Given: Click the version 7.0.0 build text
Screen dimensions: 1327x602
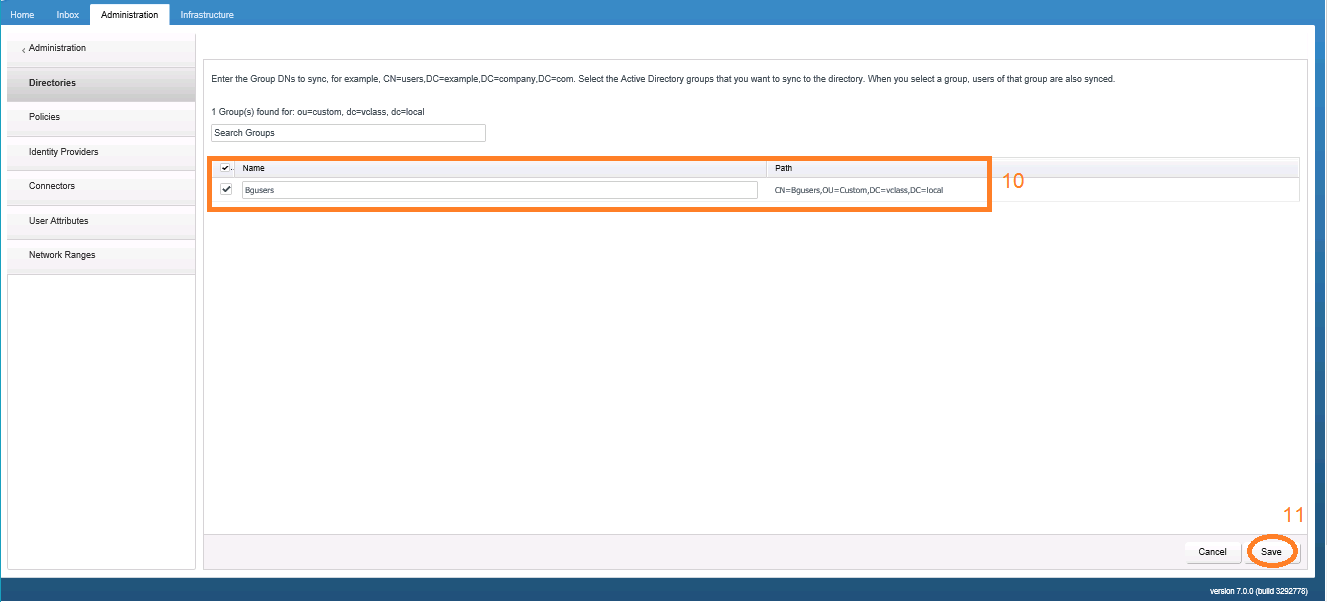Looking at the screenshot, I should pos(1259,589).
